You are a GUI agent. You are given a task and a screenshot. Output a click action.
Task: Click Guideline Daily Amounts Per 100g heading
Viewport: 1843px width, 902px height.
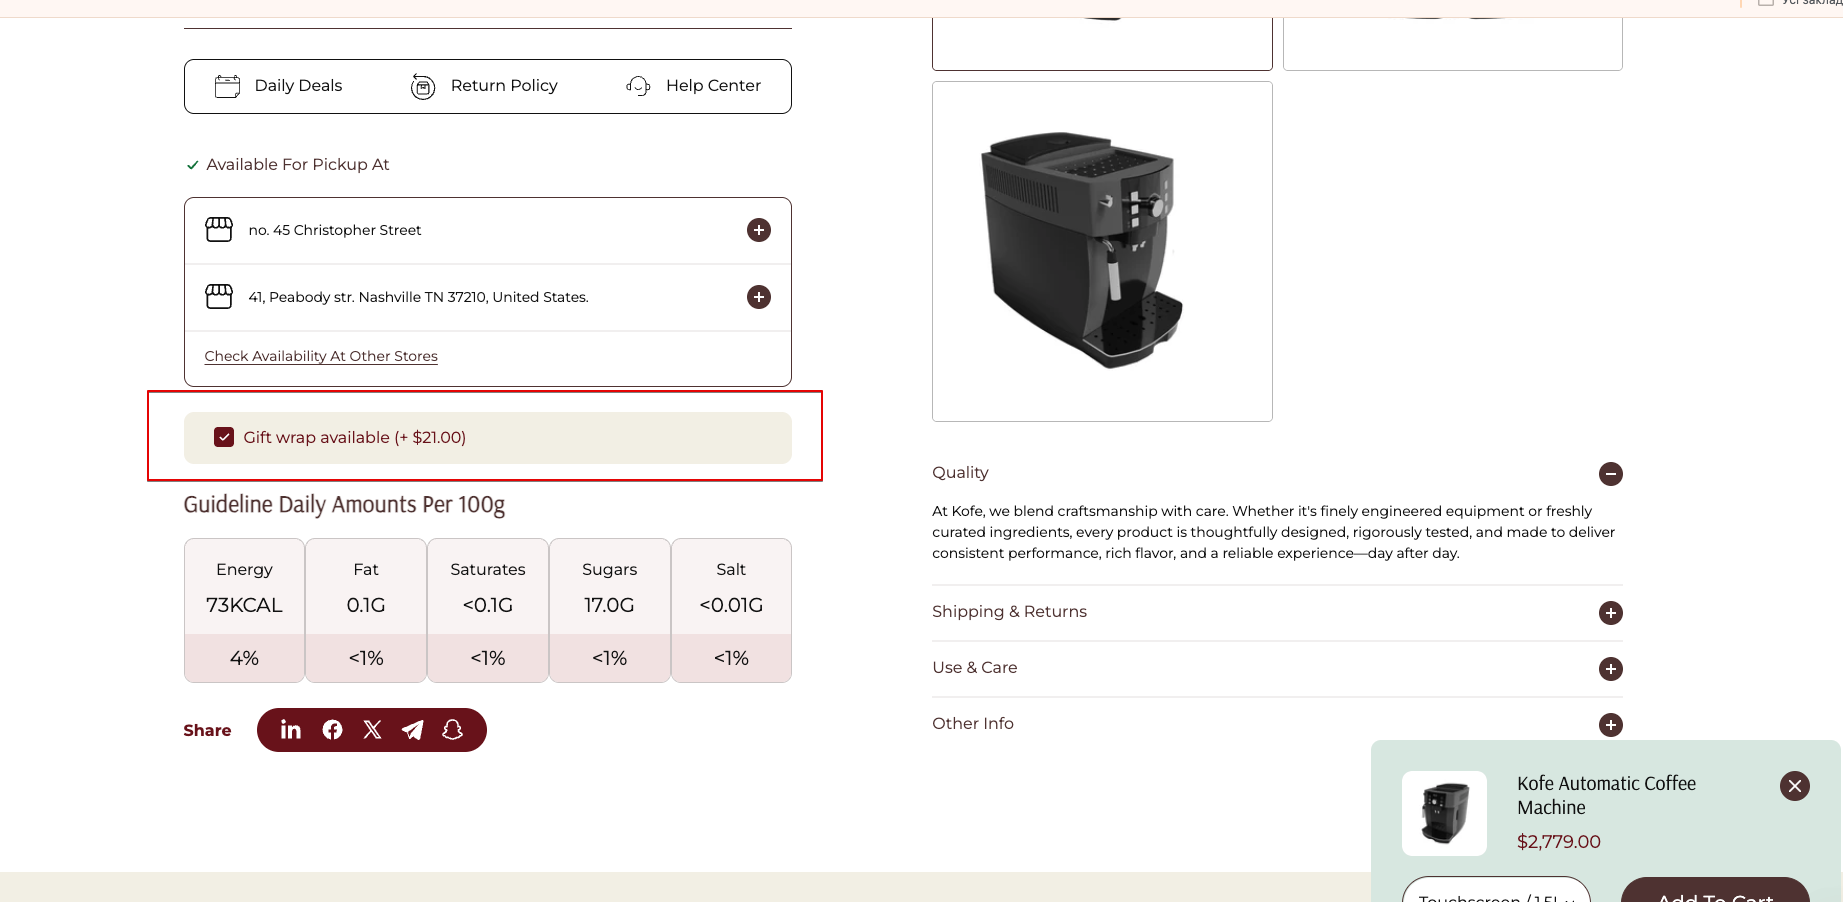pyautogui.click(x=344, y=505)
